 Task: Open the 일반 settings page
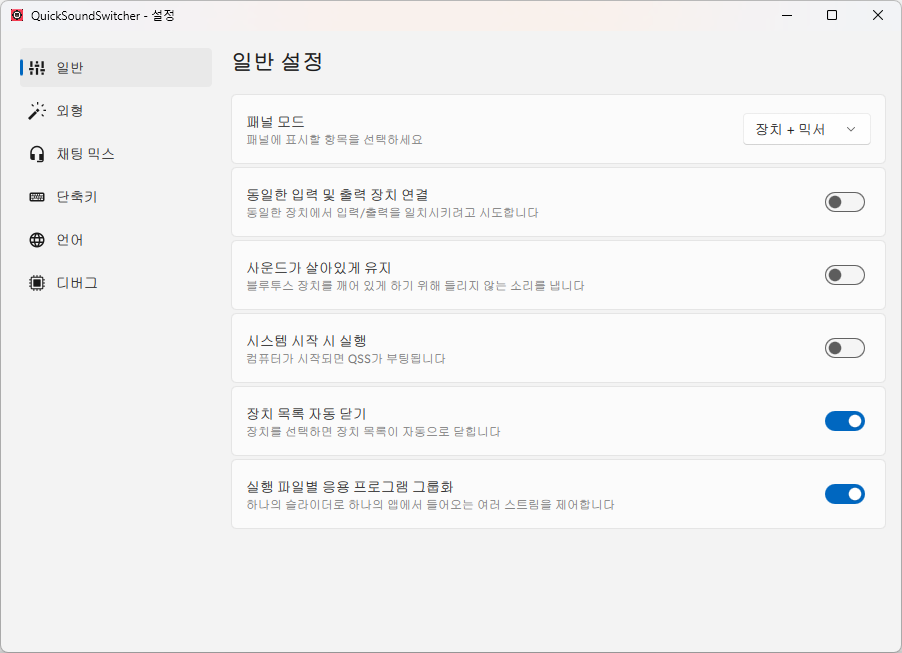116,68
